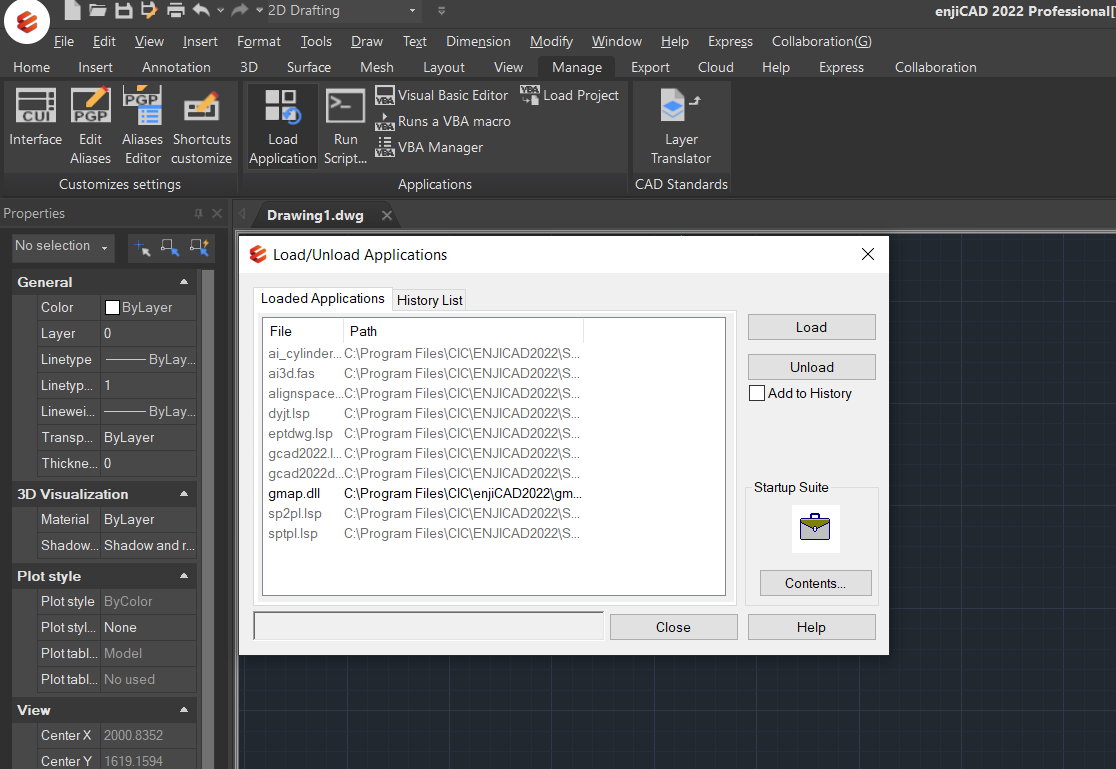Click the Undo arrow icon
1116x769 pixels.
click(201, 10)
